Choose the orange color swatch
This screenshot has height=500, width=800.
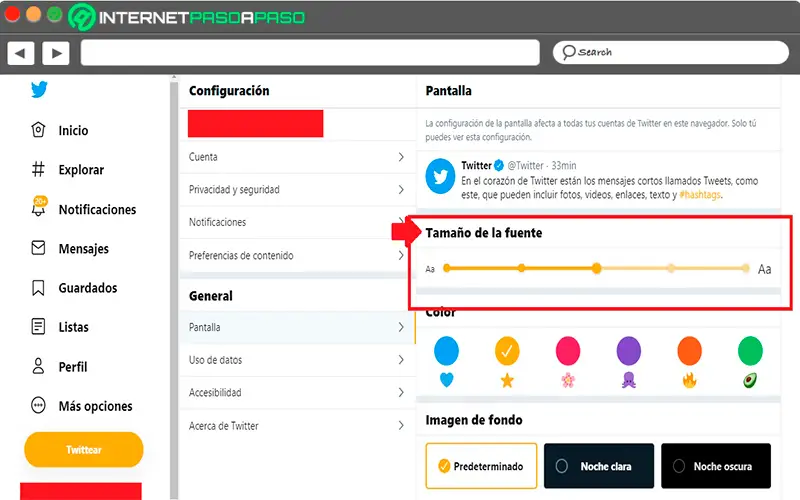point(689,351)
